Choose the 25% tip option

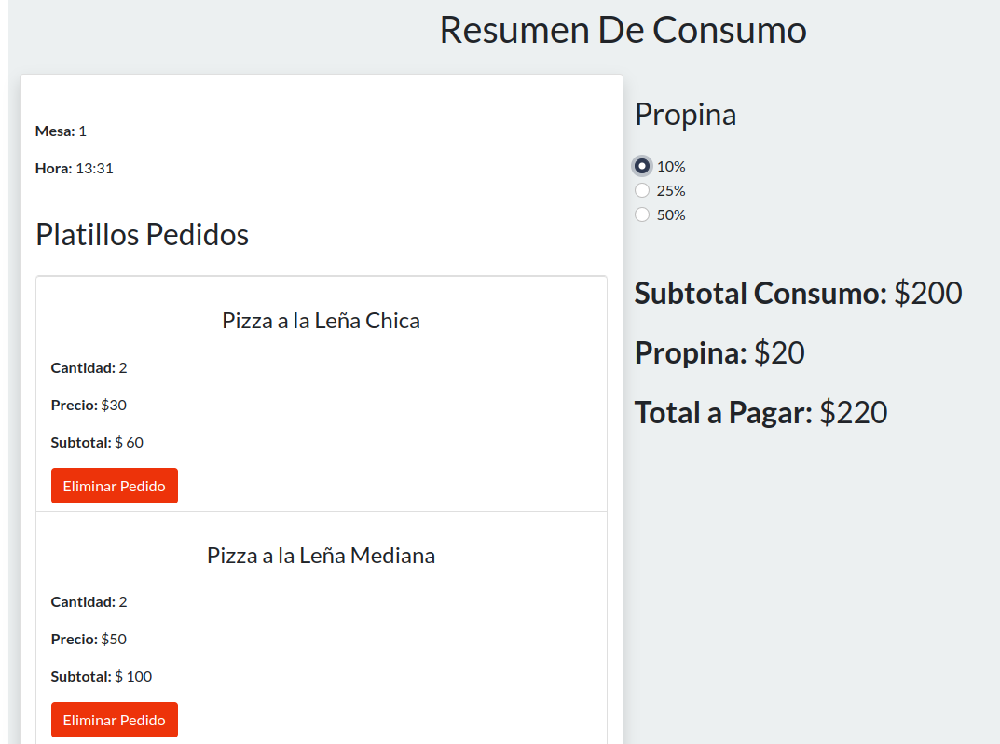click(x=641, y=190)
